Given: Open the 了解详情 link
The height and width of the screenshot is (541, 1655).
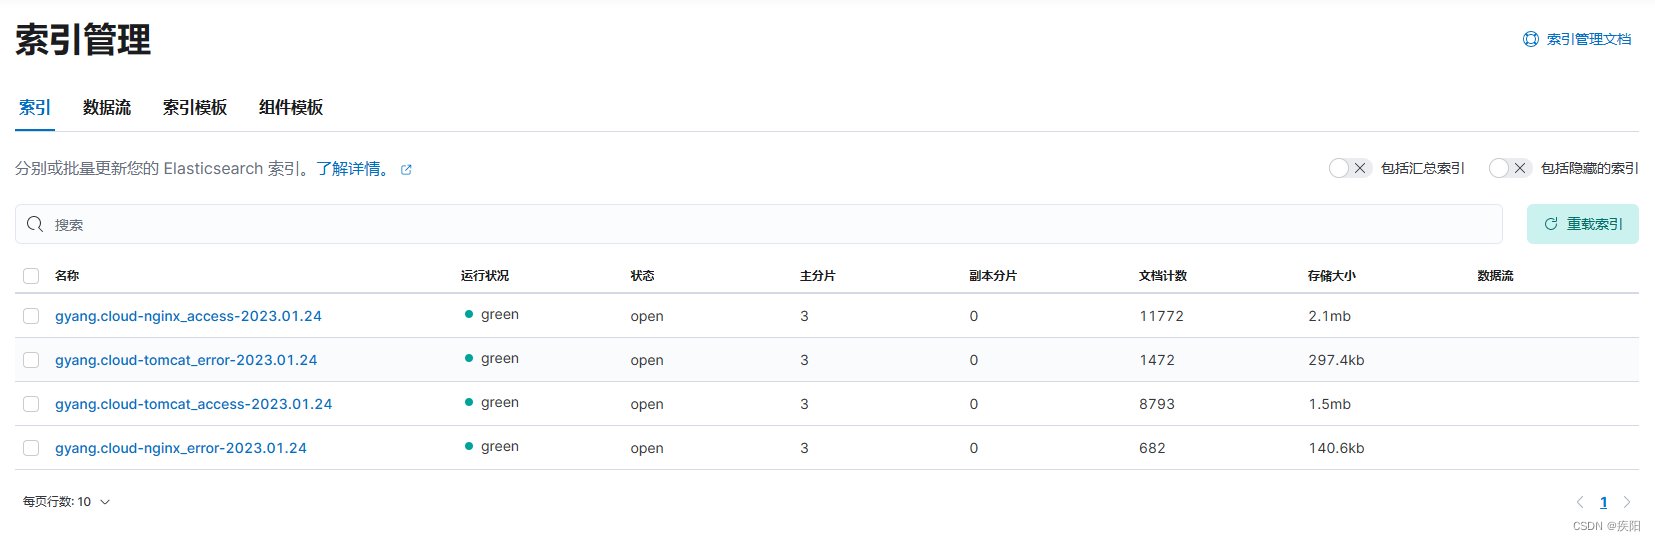Looking at the screenshot, I should (354, 168).
